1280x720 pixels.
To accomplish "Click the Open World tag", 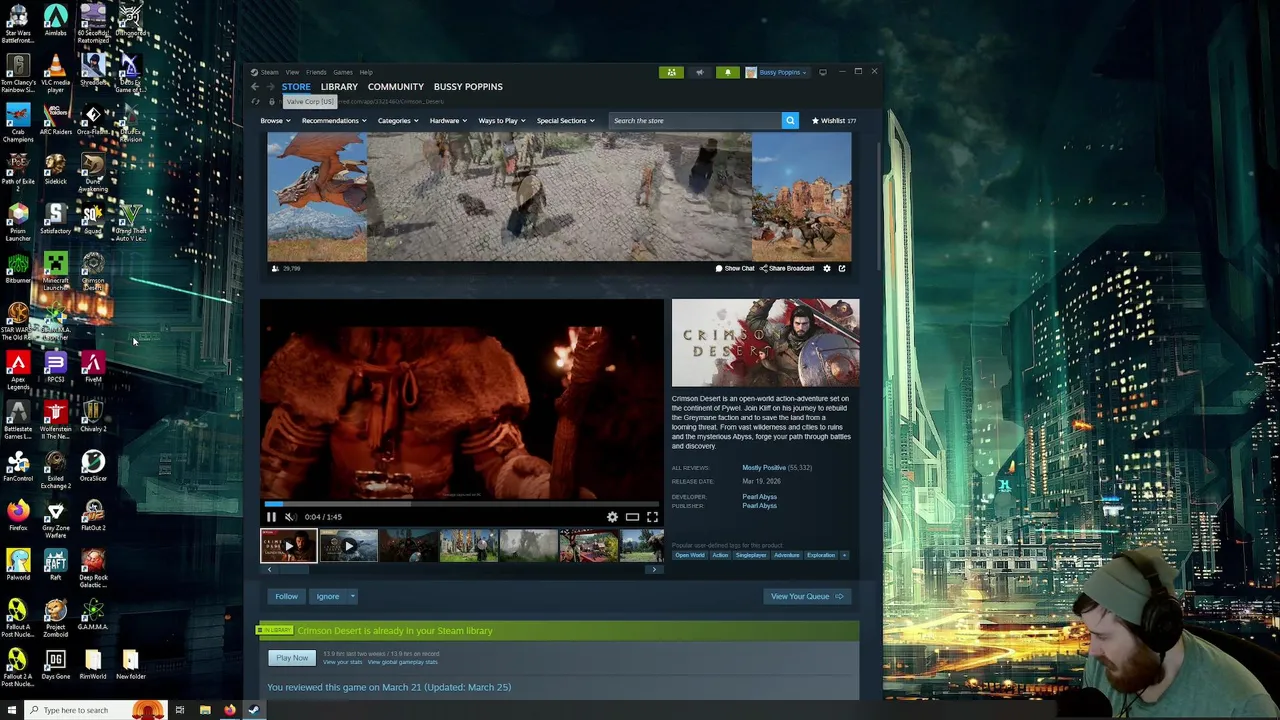I will pyautogui.click(x=689, y=555).
